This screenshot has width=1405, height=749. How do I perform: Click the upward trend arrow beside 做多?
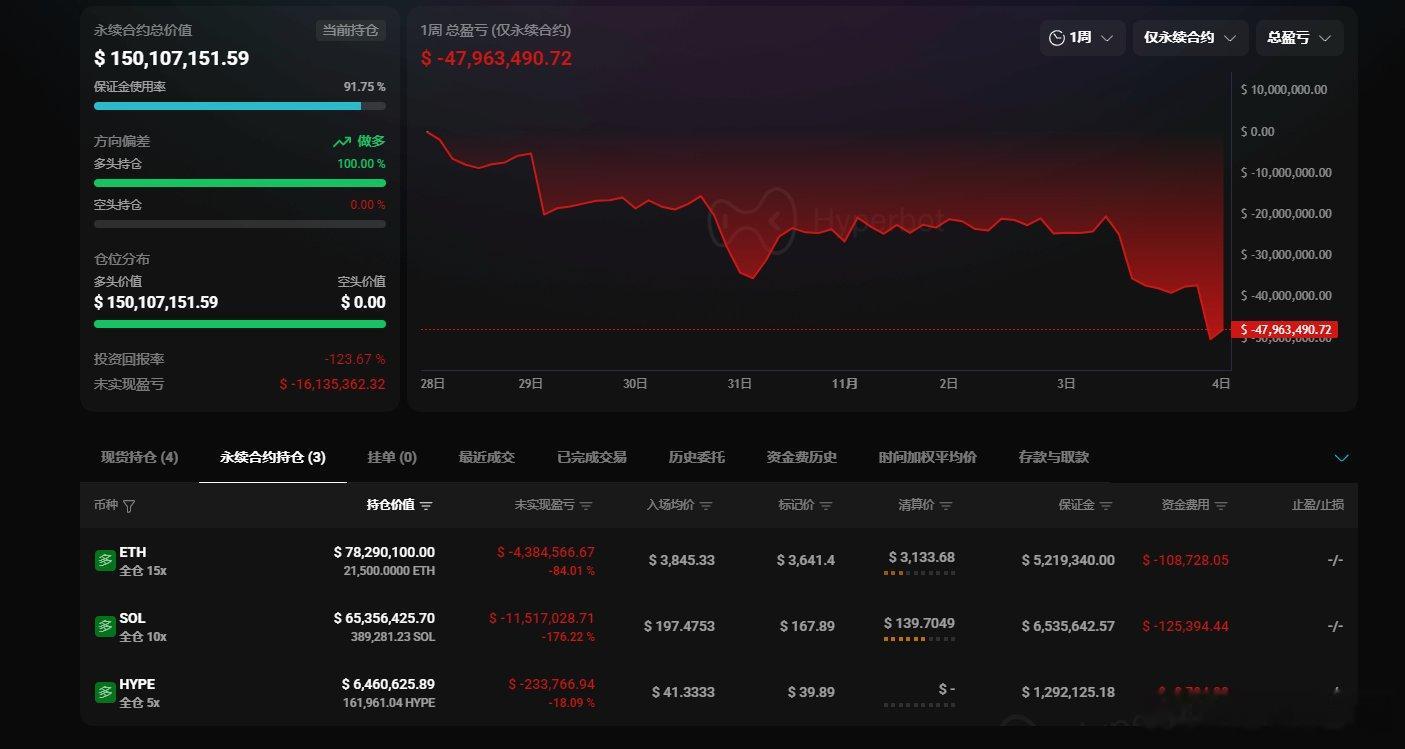point(341,141)
